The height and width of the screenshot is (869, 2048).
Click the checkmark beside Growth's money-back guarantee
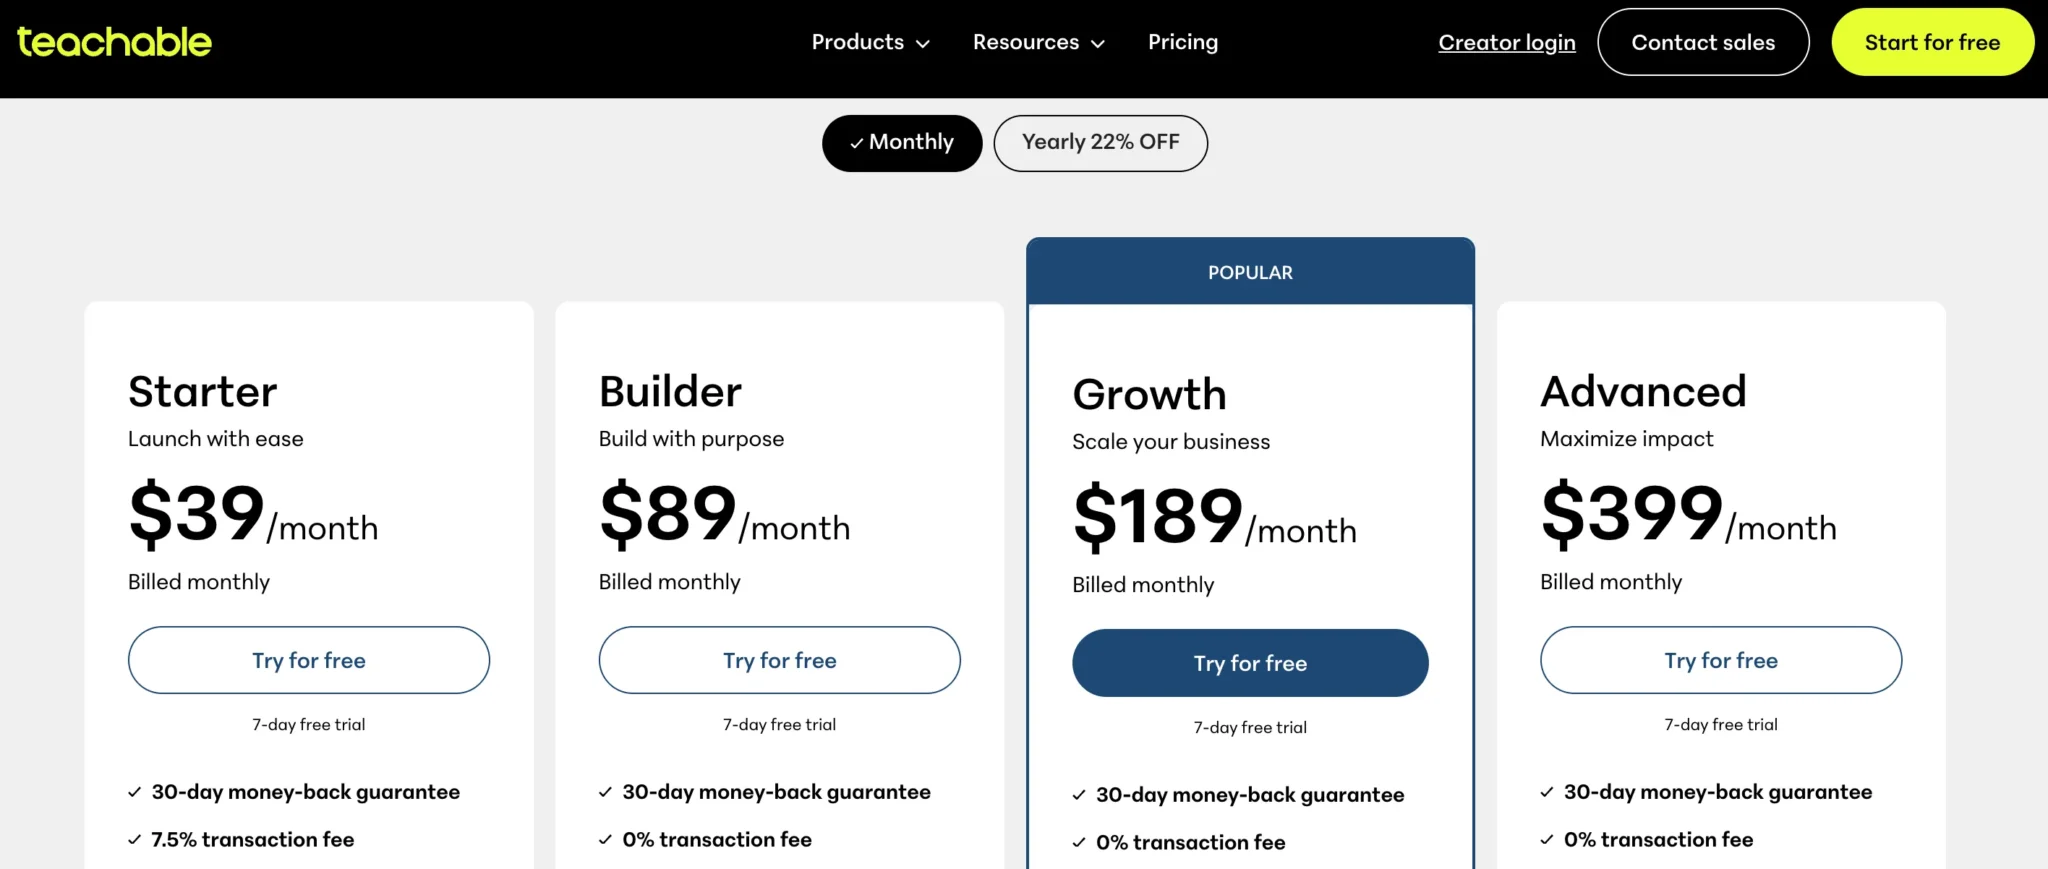[x=1078, y=794]
